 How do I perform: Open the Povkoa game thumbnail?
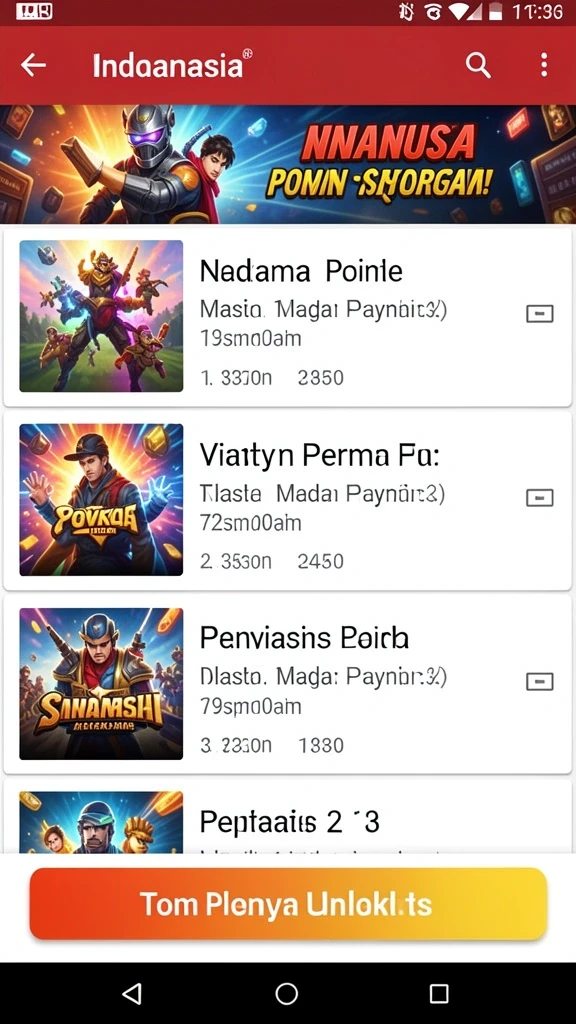[x=101, y=500]
